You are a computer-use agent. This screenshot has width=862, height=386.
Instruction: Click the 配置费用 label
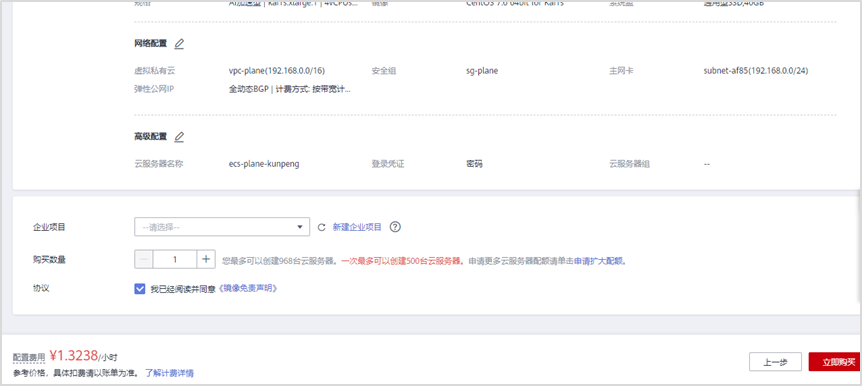29,357
